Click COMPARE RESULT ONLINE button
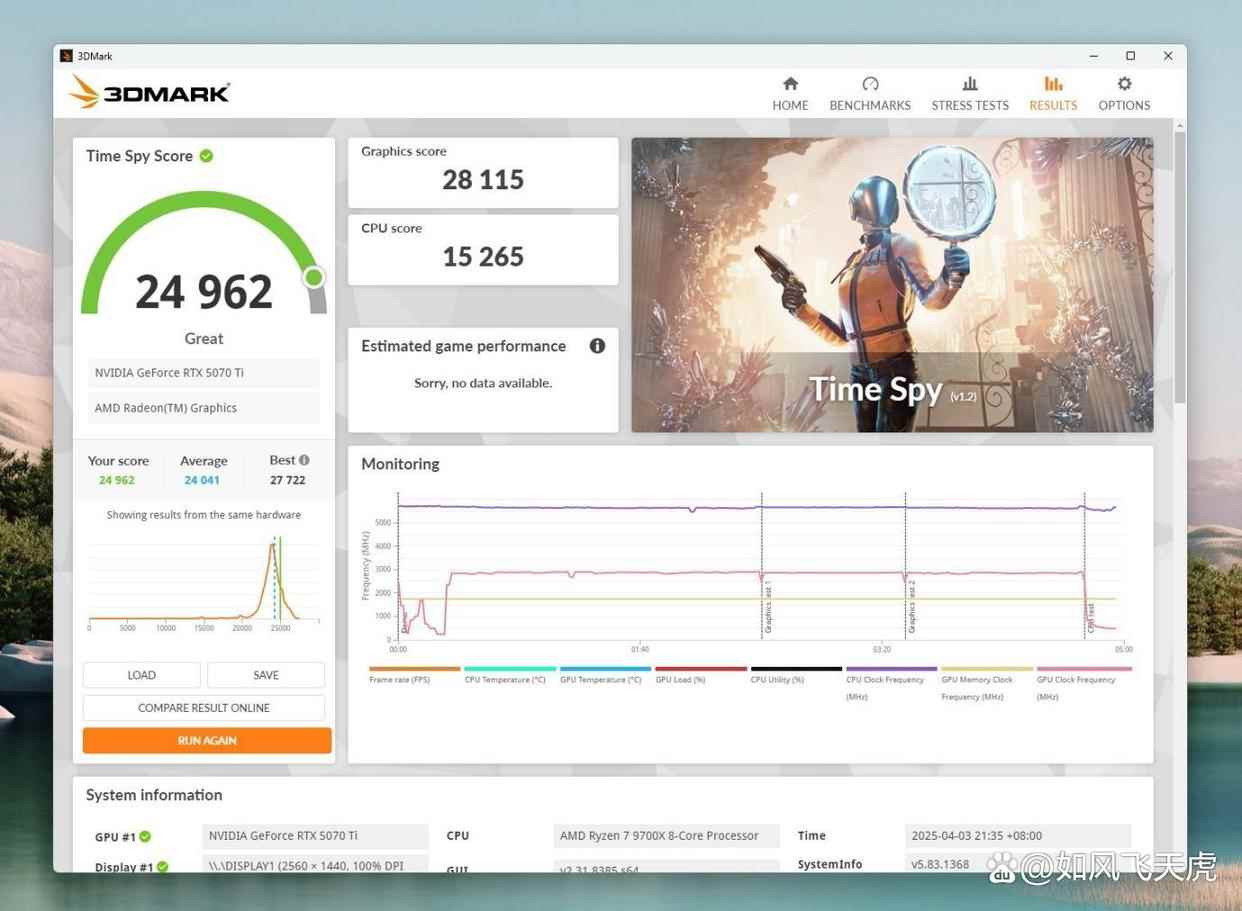 tap(204, 708)
